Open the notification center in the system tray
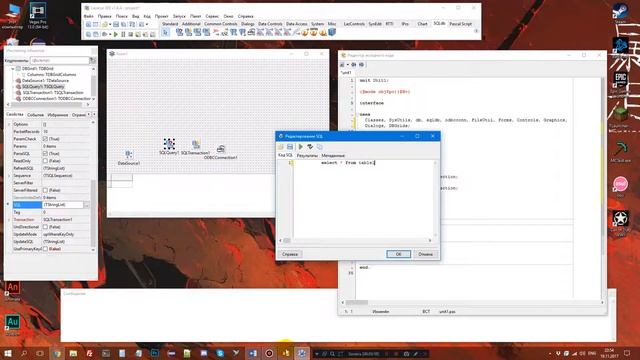This screenshot has height=360, width=640. (x=627, y=353)
